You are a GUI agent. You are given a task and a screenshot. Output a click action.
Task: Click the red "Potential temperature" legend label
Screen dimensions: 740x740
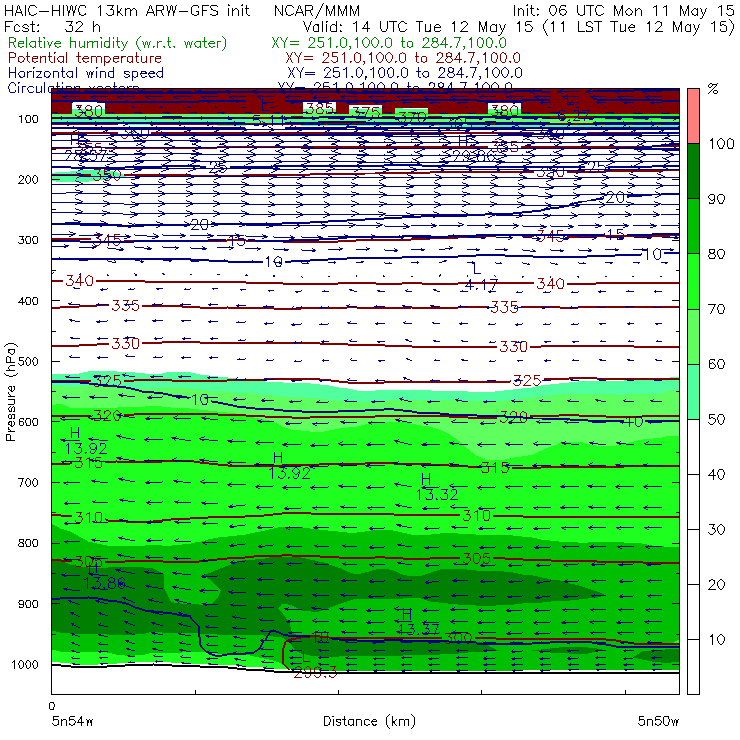coord(85,58)
